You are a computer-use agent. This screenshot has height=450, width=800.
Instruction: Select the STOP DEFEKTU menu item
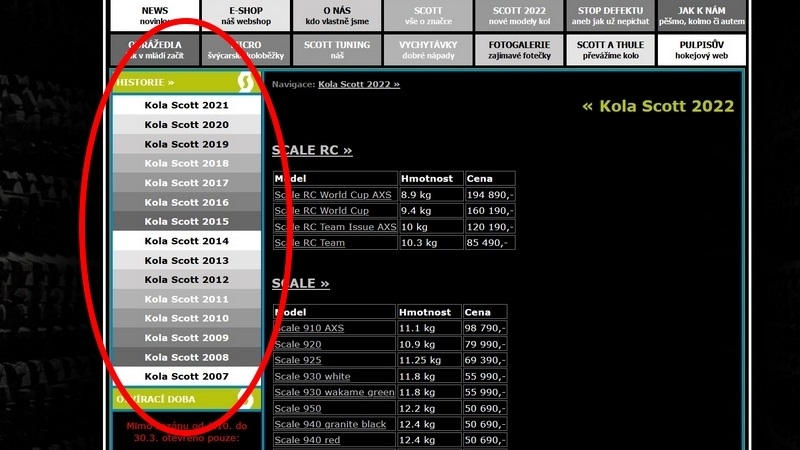[x=610, y=15]
